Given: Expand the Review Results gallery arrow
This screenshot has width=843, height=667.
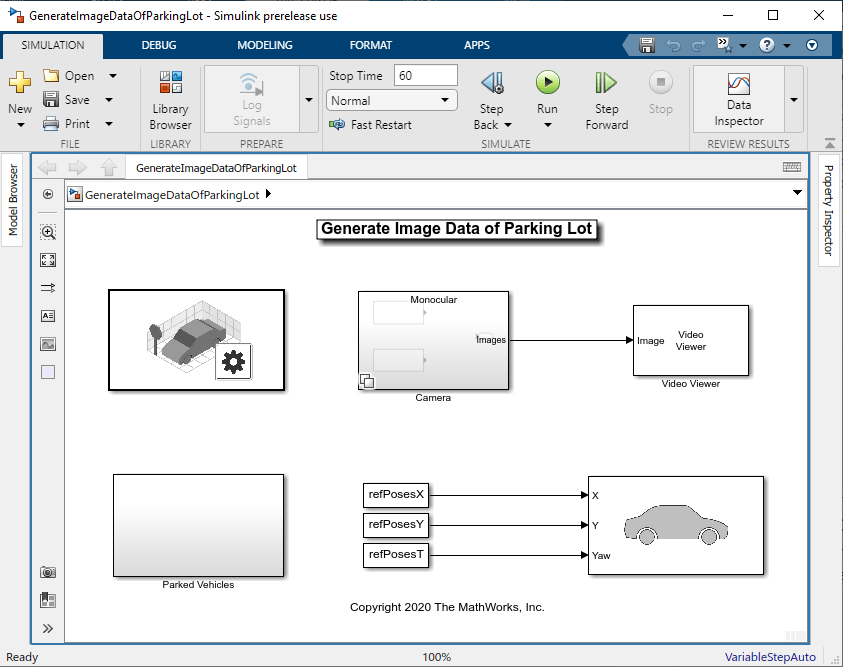Looking at the screenshot, I should (x=794, y=100).
